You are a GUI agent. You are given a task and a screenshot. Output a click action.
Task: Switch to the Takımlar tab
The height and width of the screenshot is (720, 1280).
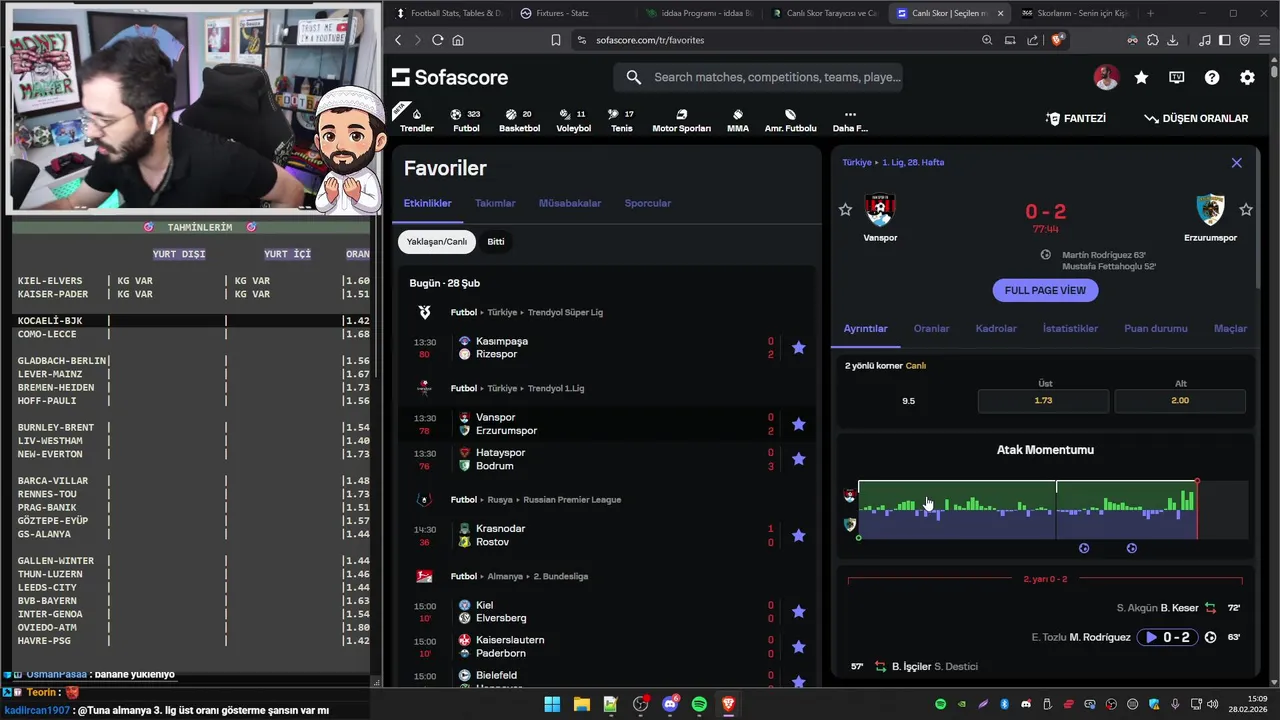495,203
